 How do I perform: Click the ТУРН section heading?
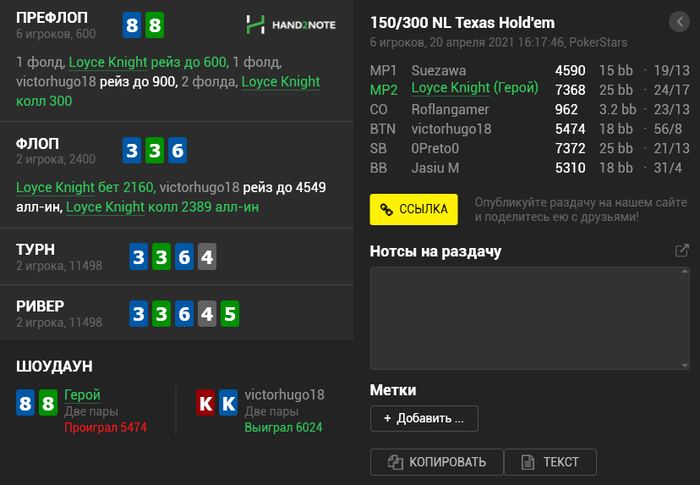pos(35,249)
